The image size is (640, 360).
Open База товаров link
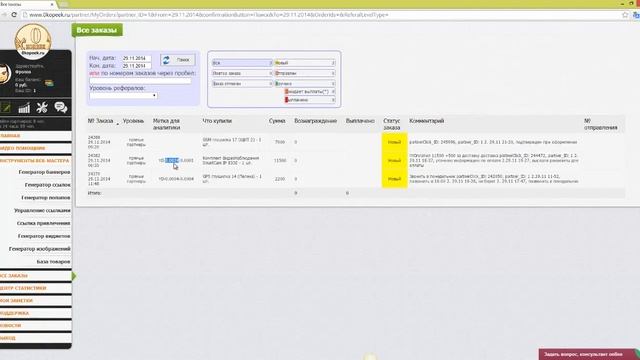tap(53, 262)
